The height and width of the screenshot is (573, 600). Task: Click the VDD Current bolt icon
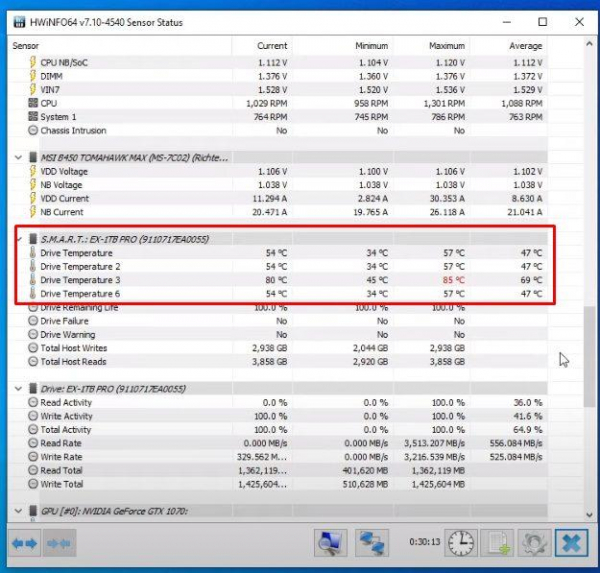pyautogui.click(x=33, y=198)
